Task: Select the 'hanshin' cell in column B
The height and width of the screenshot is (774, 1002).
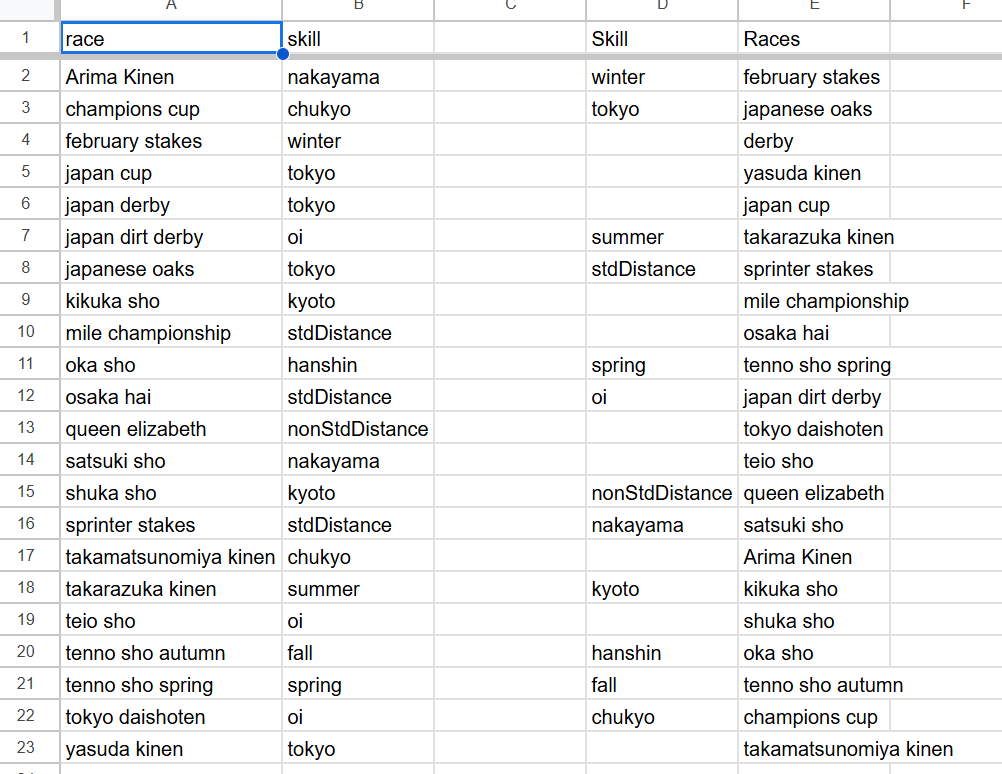Action: (x=358, y=364)
